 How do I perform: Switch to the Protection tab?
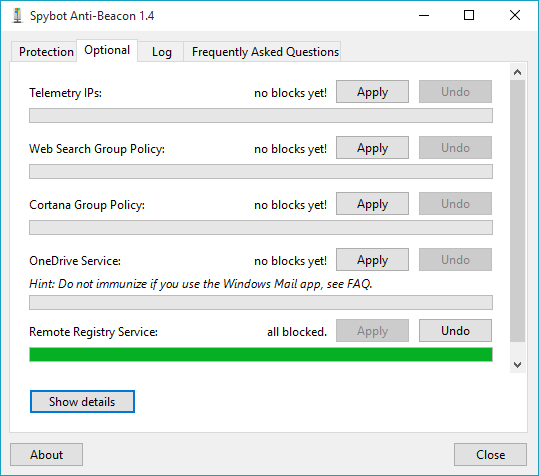tap(44, 52)
